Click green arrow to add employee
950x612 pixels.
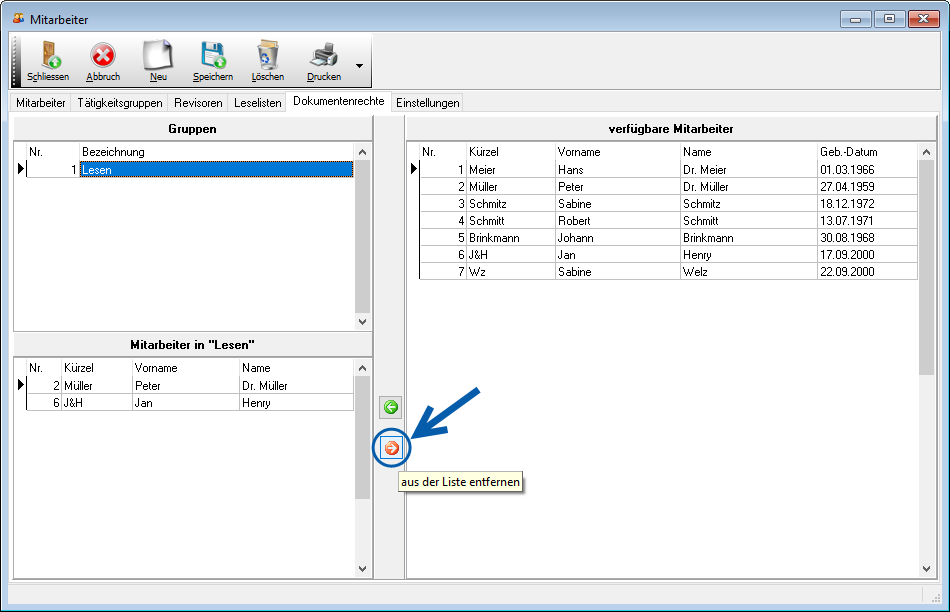(391, 407)
